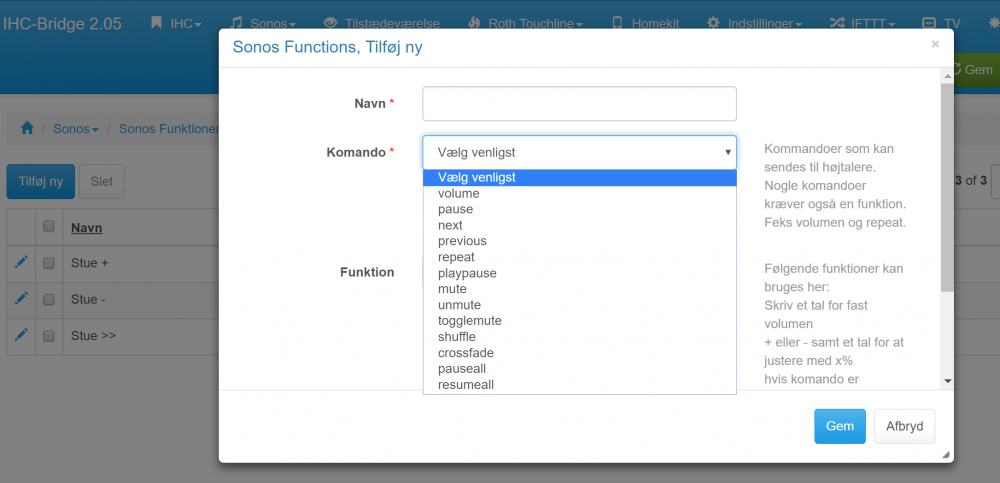Open the Komando dropdown selector
Viewport: 1000px width, 483px height.
(x=579, y=152)
